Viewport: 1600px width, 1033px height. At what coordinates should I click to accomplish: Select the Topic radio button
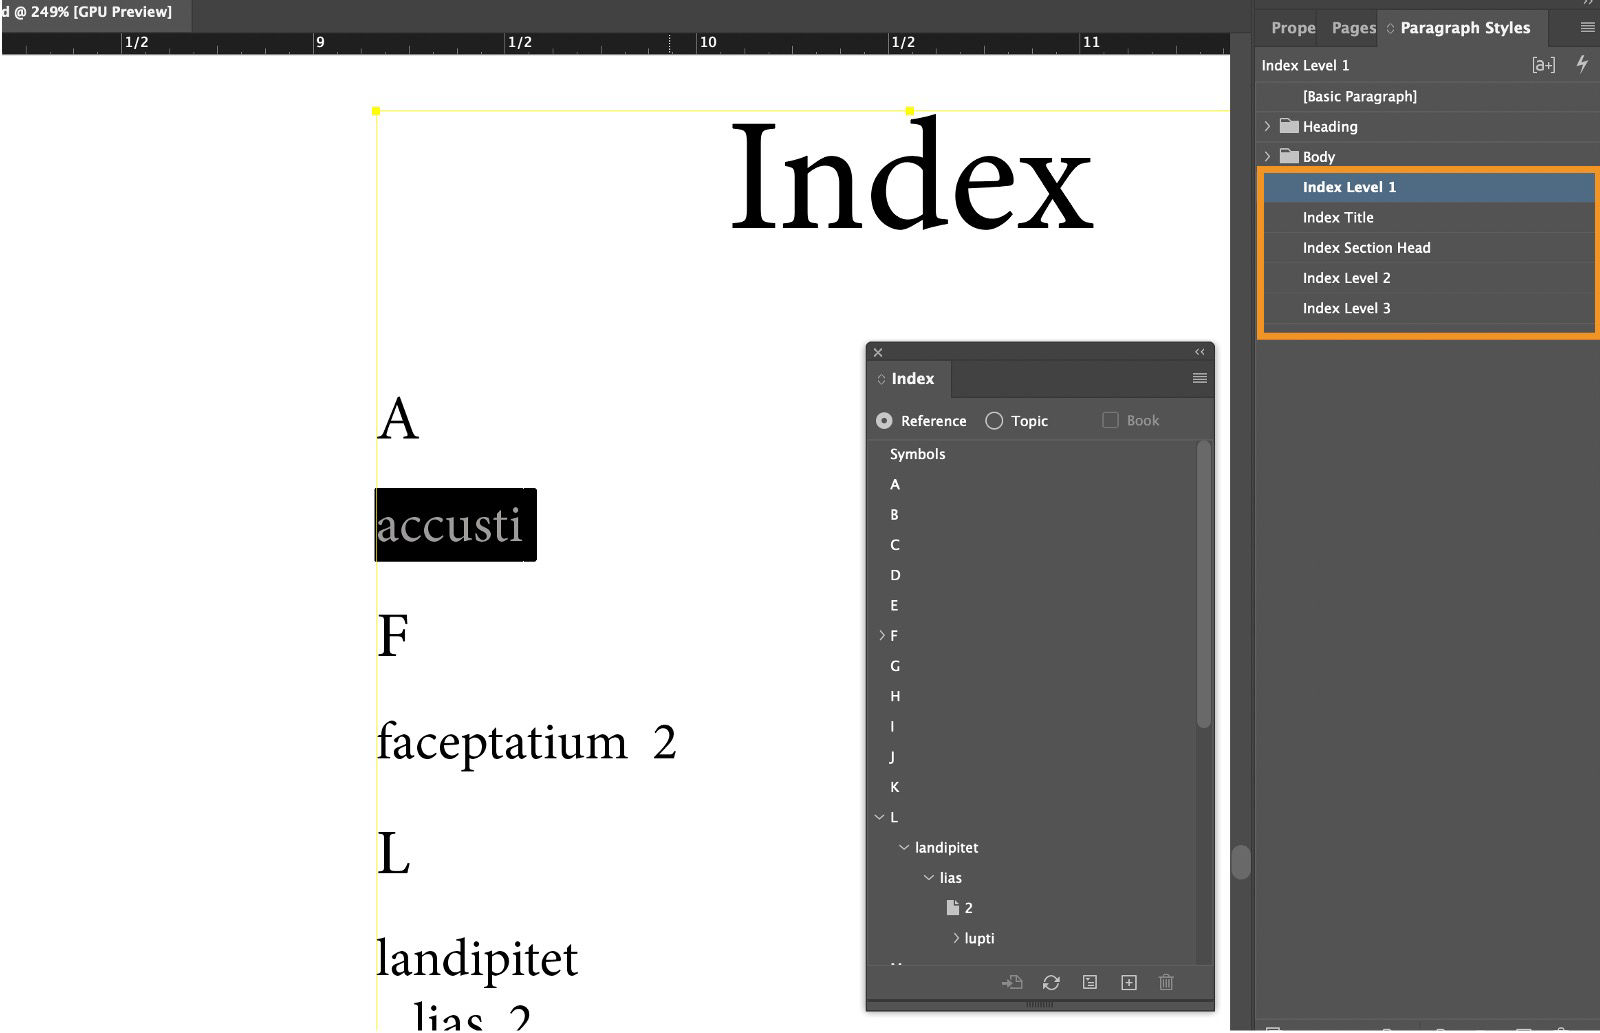pyautogui.click(x=994, y=421)
